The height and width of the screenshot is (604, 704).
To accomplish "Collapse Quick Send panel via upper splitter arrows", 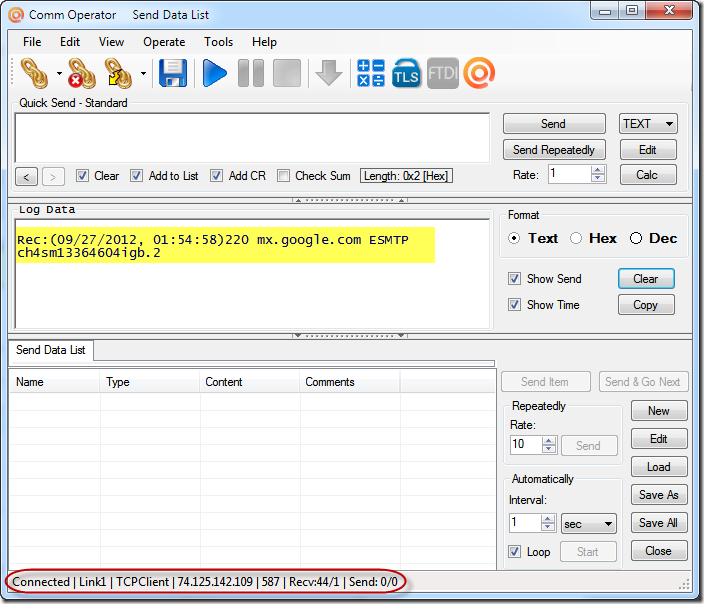I will point(350,200).
